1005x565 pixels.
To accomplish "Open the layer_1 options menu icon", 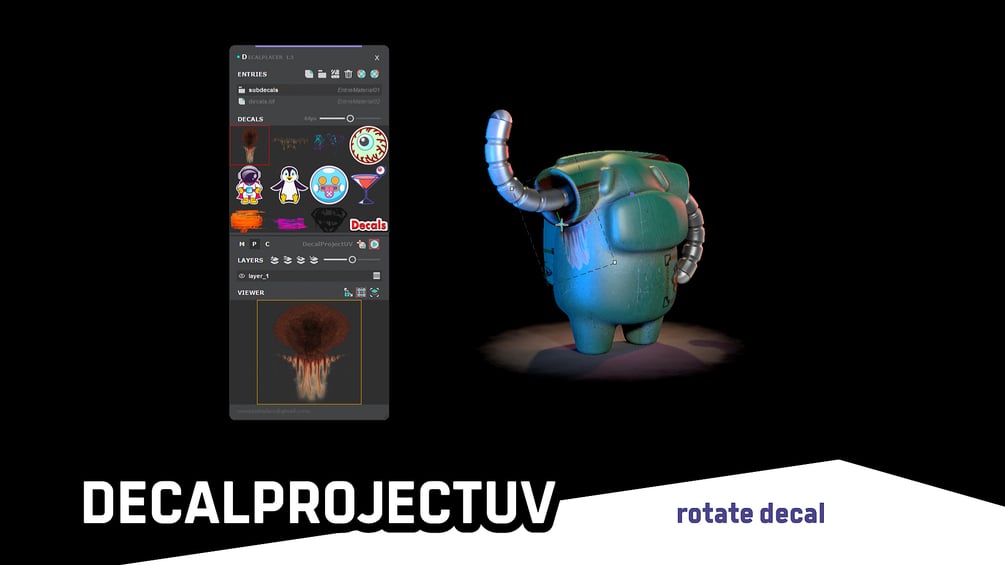I will [377, 276].
